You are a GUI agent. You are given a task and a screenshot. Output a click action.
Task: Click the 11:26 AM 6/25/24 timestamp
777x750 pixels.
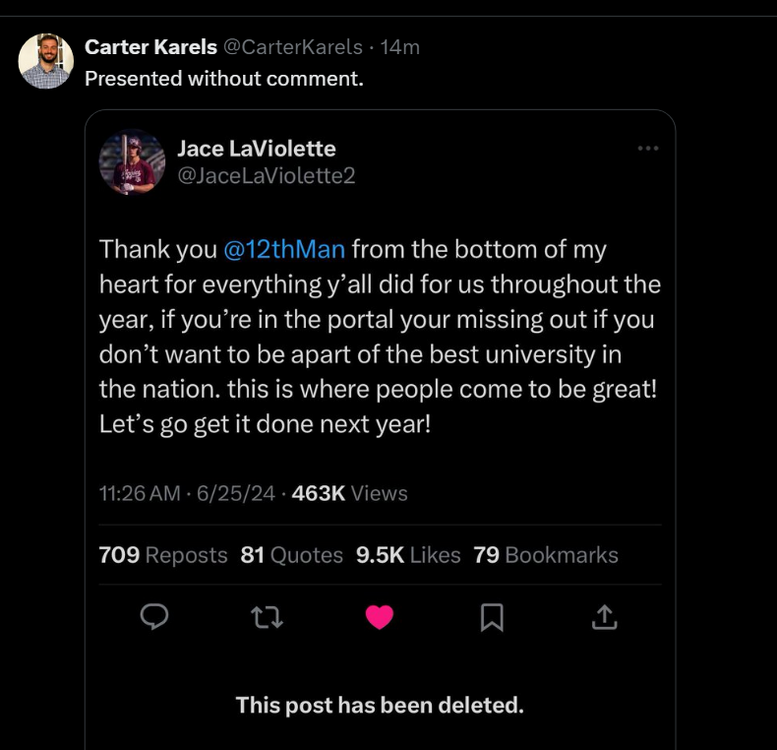(x=187, y=493)
